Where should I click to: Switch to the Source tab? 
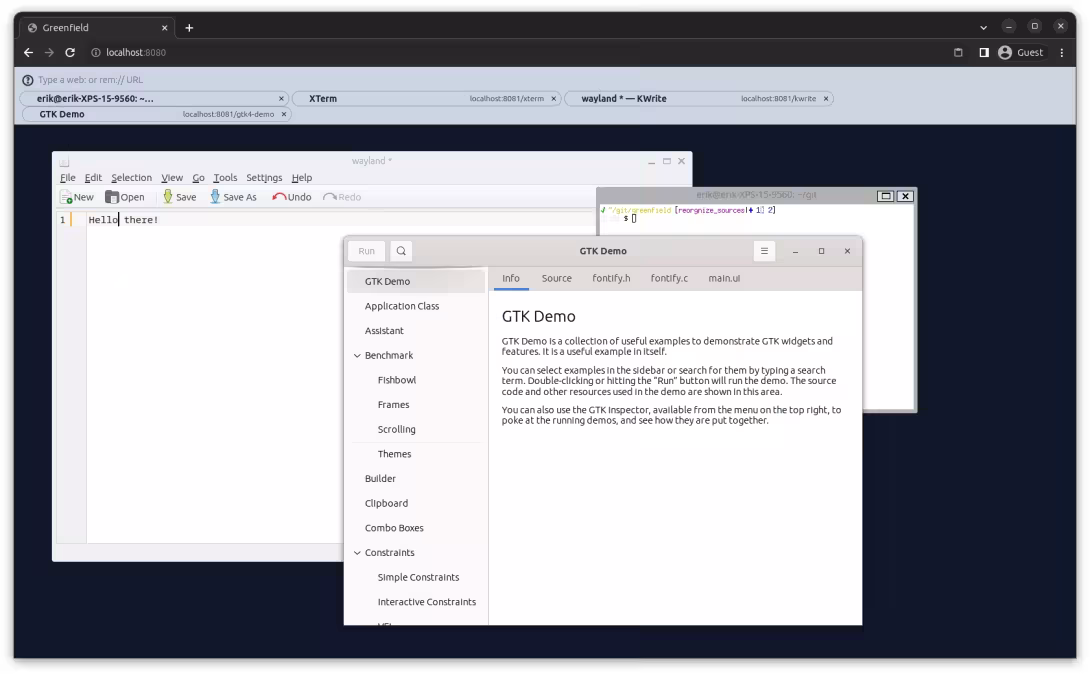pyautogui.click(x=557, y=279)
